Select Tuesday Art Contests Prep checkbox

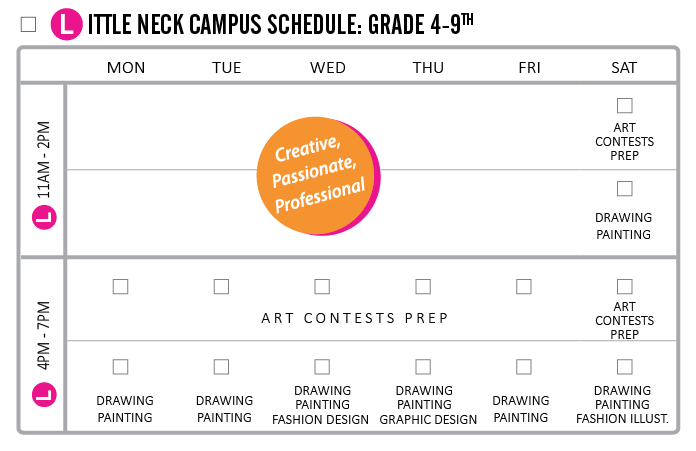click(221, 286)
